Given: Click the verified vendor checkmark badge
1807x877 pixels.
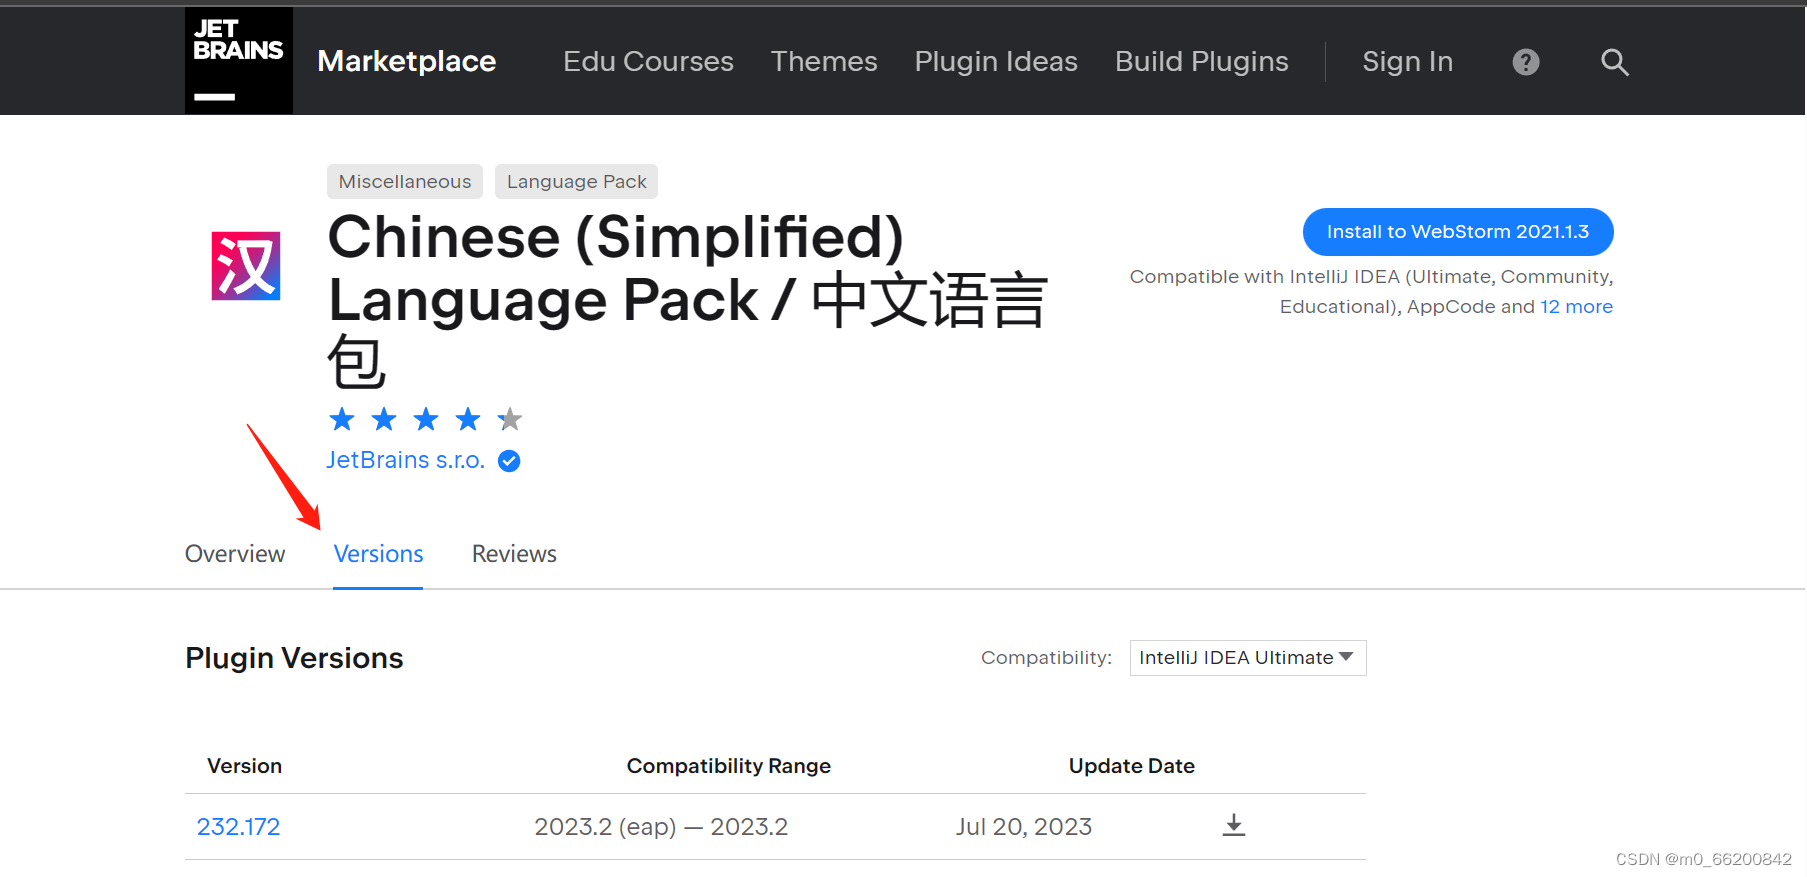Looking at the screenshot, I should point(509,461).
